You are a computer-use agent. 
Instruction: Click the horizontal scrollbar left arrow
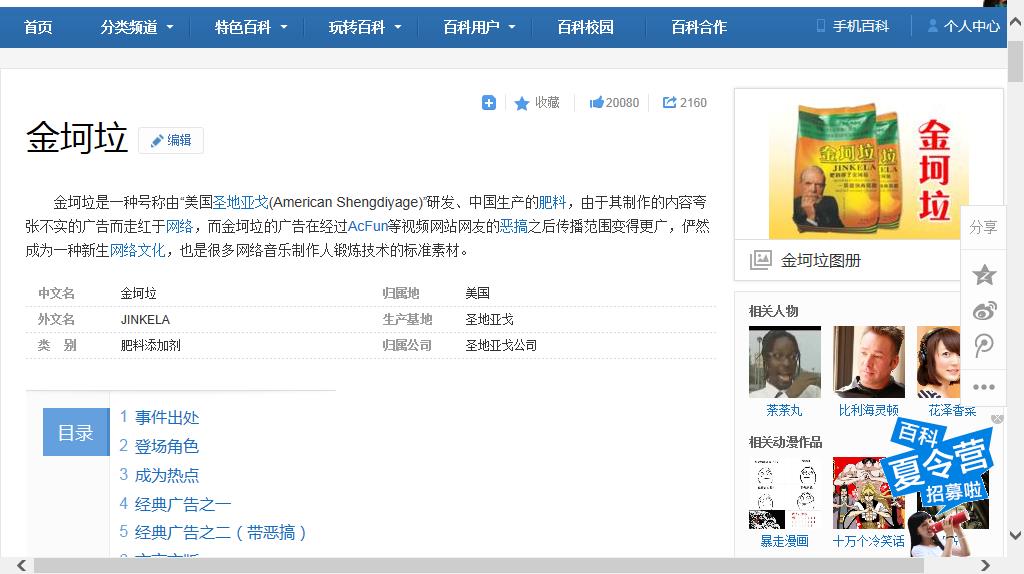tap(22, 566)
